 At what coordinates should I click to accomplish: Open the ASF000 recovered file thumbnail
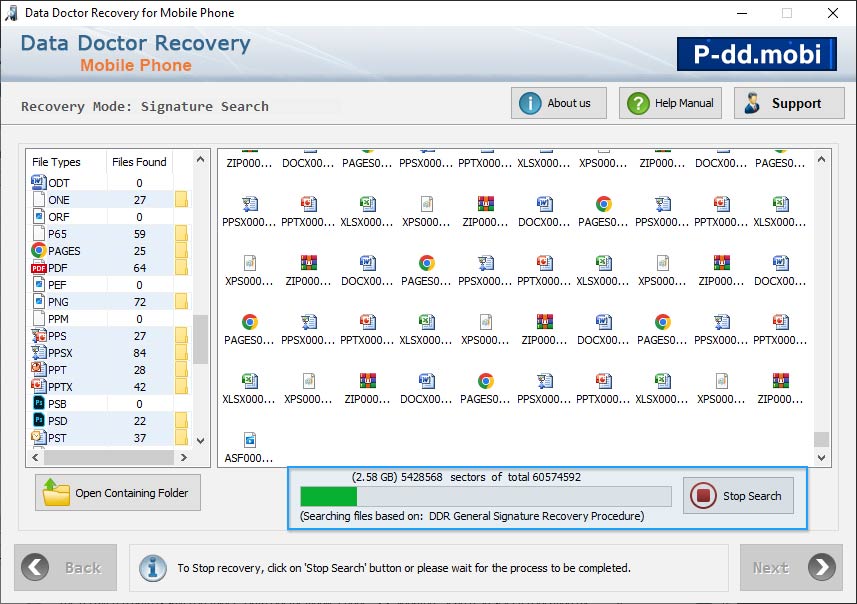249,440
